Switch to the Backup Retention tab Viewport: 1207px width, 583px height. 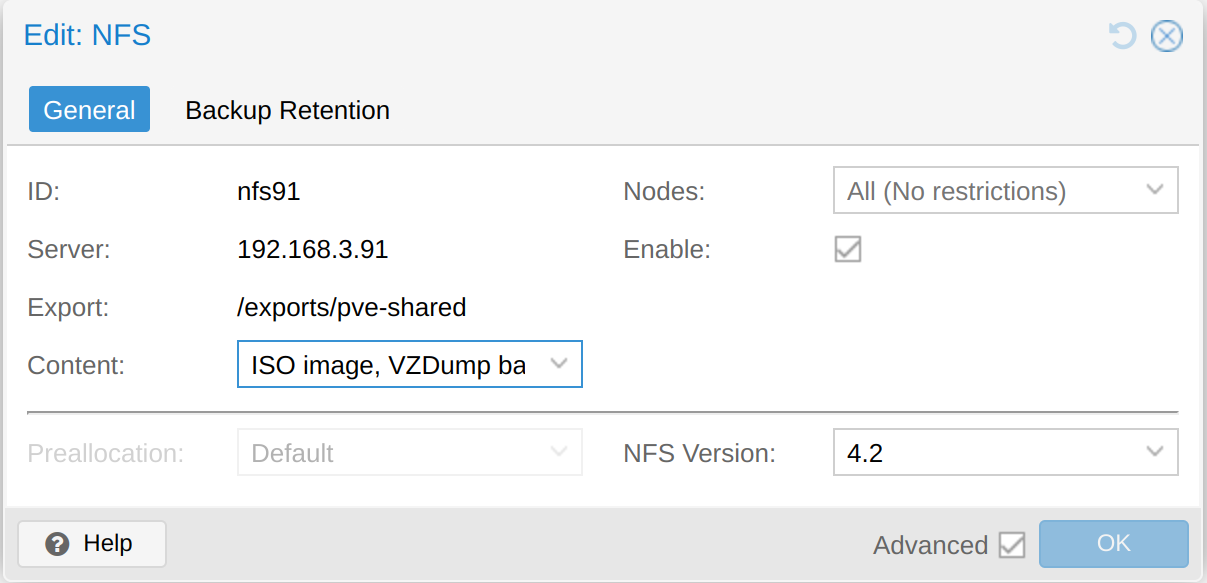(287, 110)
